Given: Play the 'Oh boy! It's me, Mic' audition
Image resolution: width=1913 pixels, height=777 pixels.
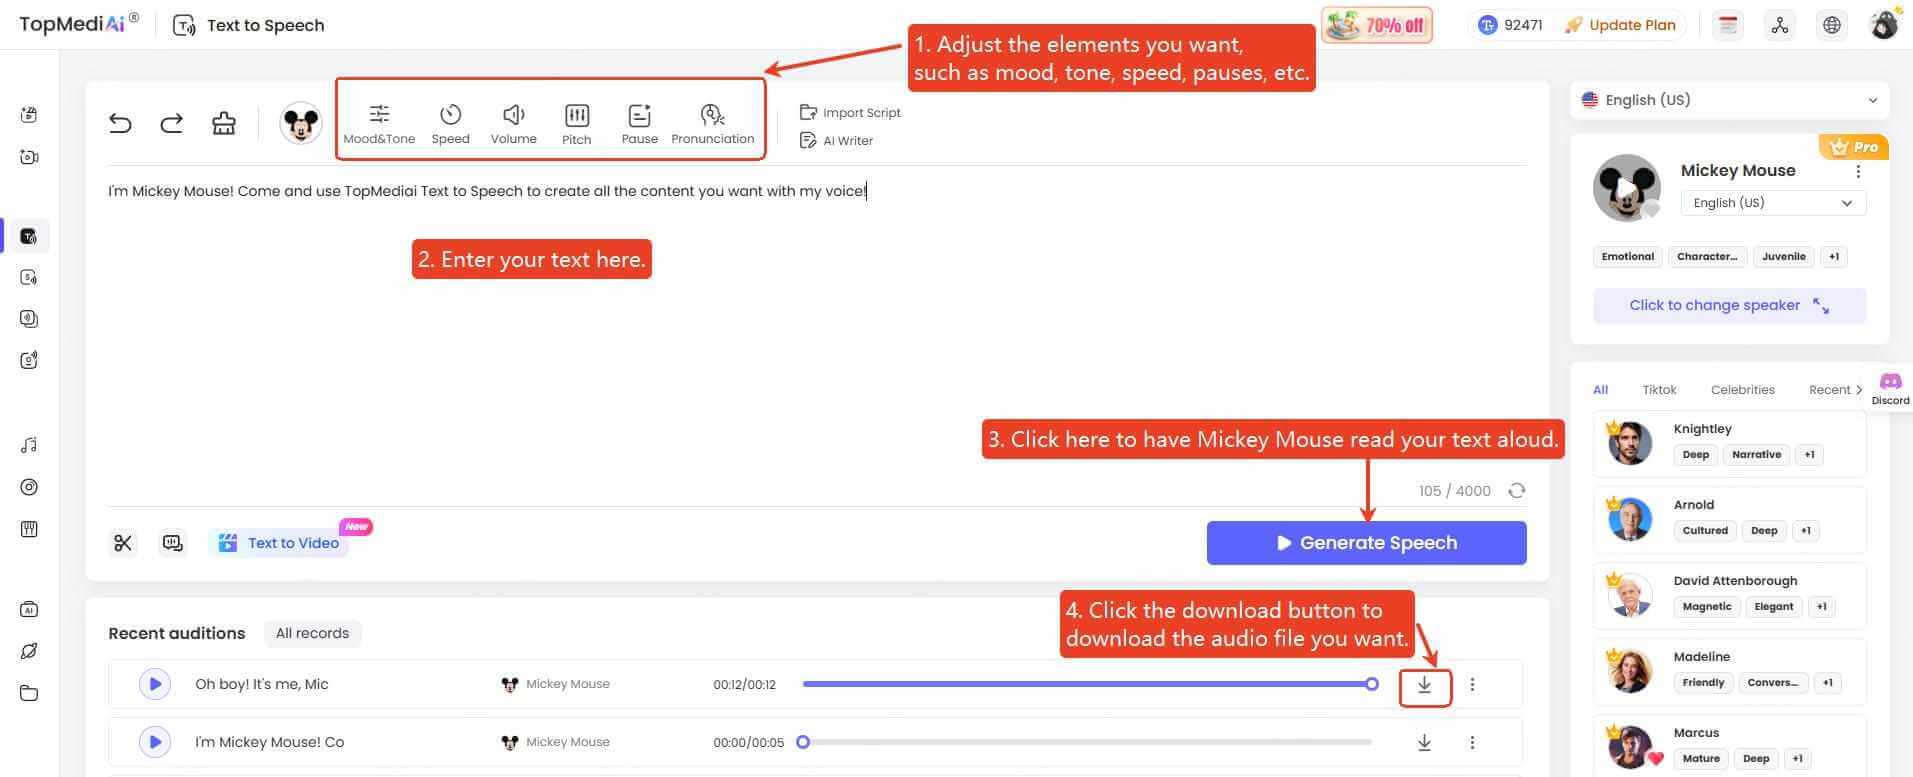Looking at the screenshot, I should (x=155, y=685).
